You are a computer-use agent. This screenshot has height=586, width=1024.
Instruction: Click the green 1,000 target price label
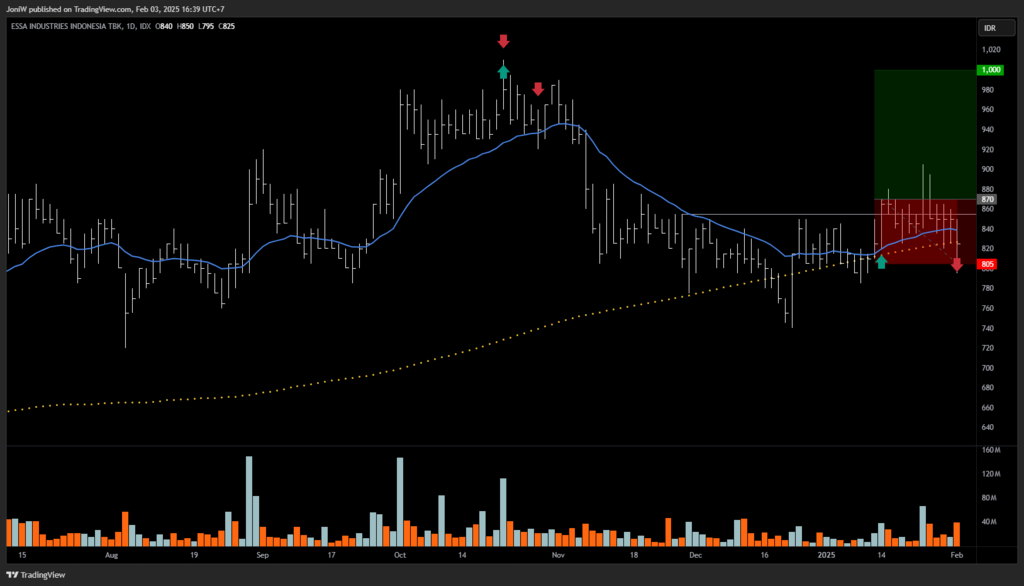coord(990,70)
